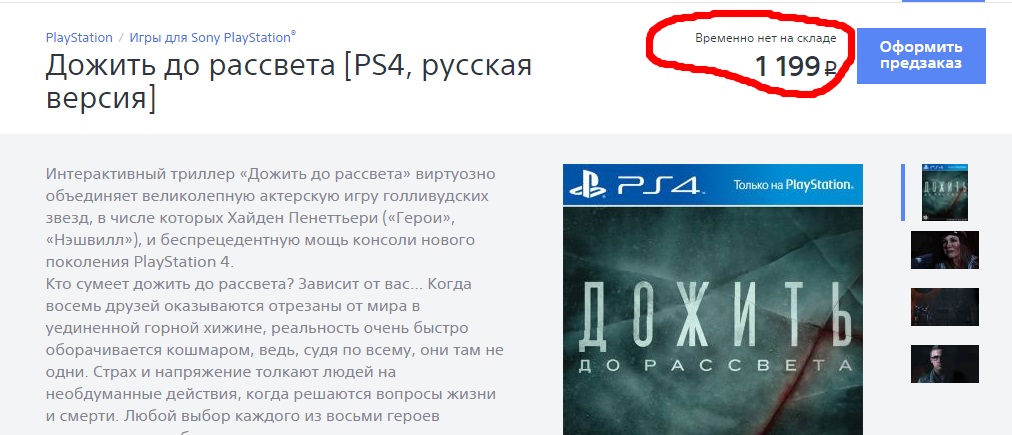Click the Только на PlayStation label
The width and height of the screenshot is (1012, 435).
tap(792, 185)
